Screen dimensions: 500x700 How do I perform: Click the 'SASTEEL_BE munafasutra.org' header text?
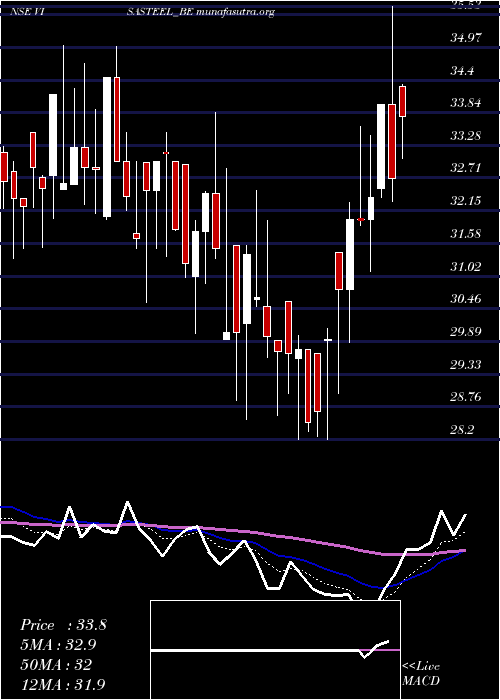coord(200,12)
